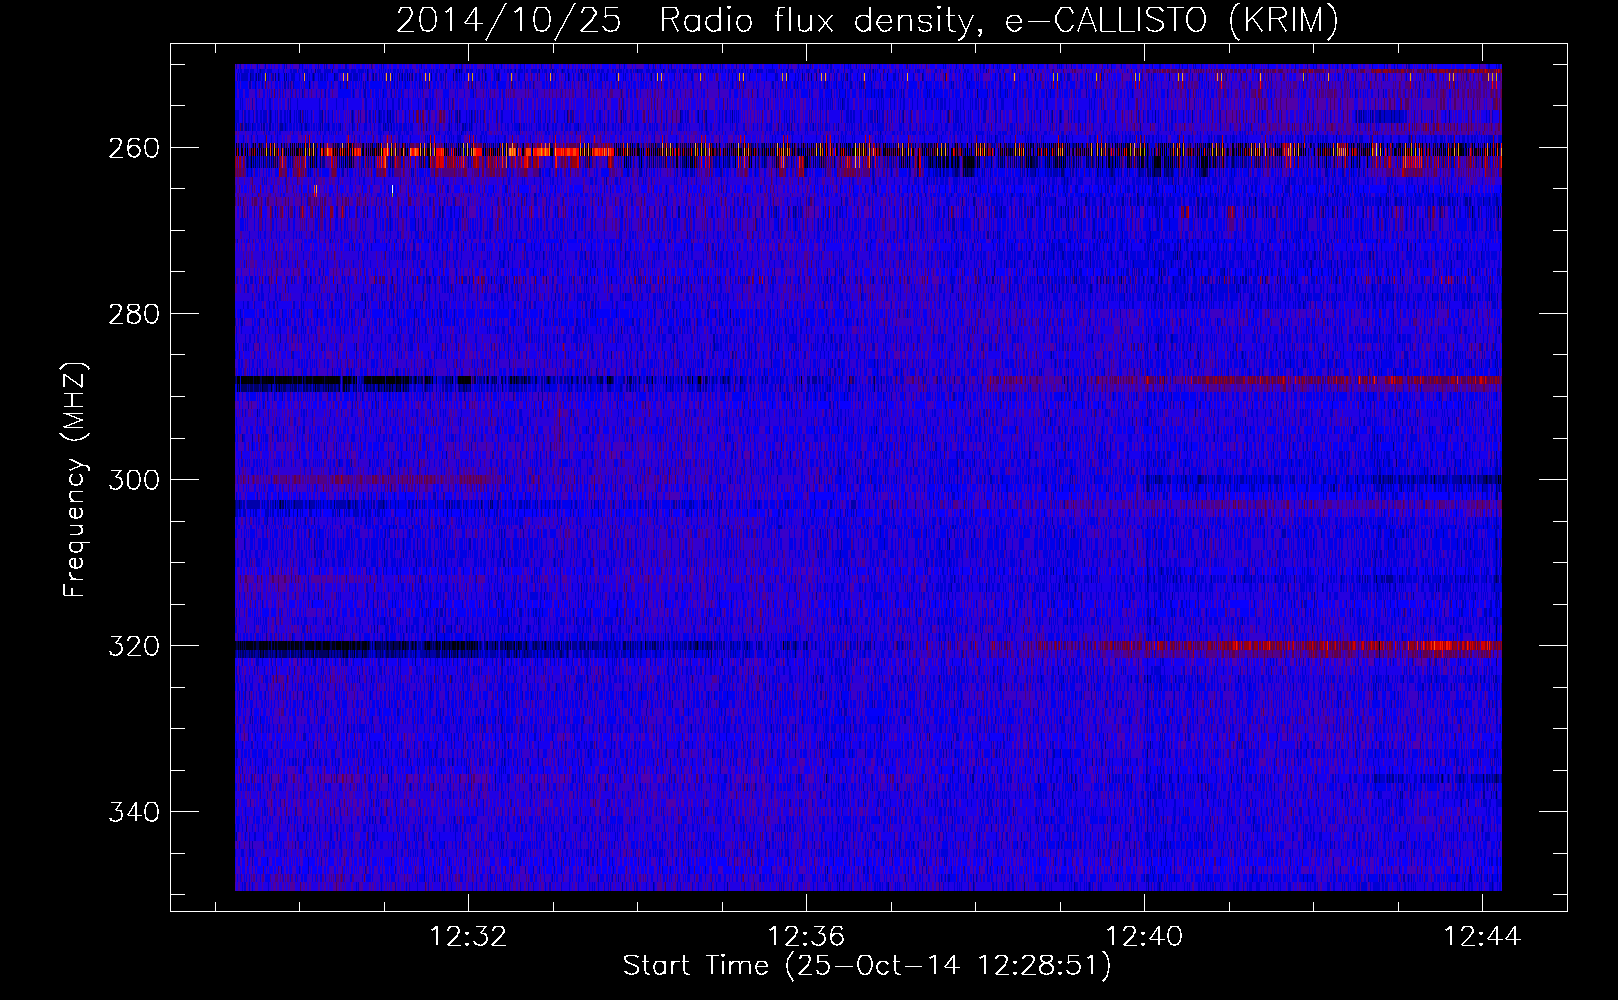Click the 'Frequency (MHZ)' y-axis label
The height and width of the screenshot is (1000, 1618).
[x=74, y=479]
